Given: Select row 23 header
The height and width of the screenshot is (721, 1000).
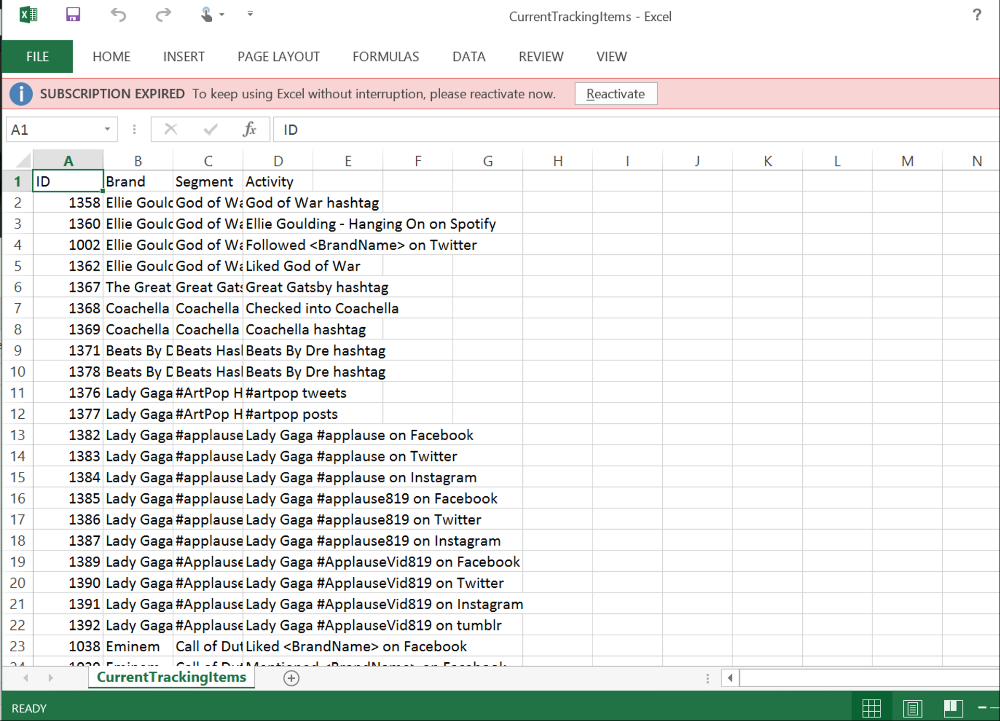Looking at the screenshot, I should point(17,646).
